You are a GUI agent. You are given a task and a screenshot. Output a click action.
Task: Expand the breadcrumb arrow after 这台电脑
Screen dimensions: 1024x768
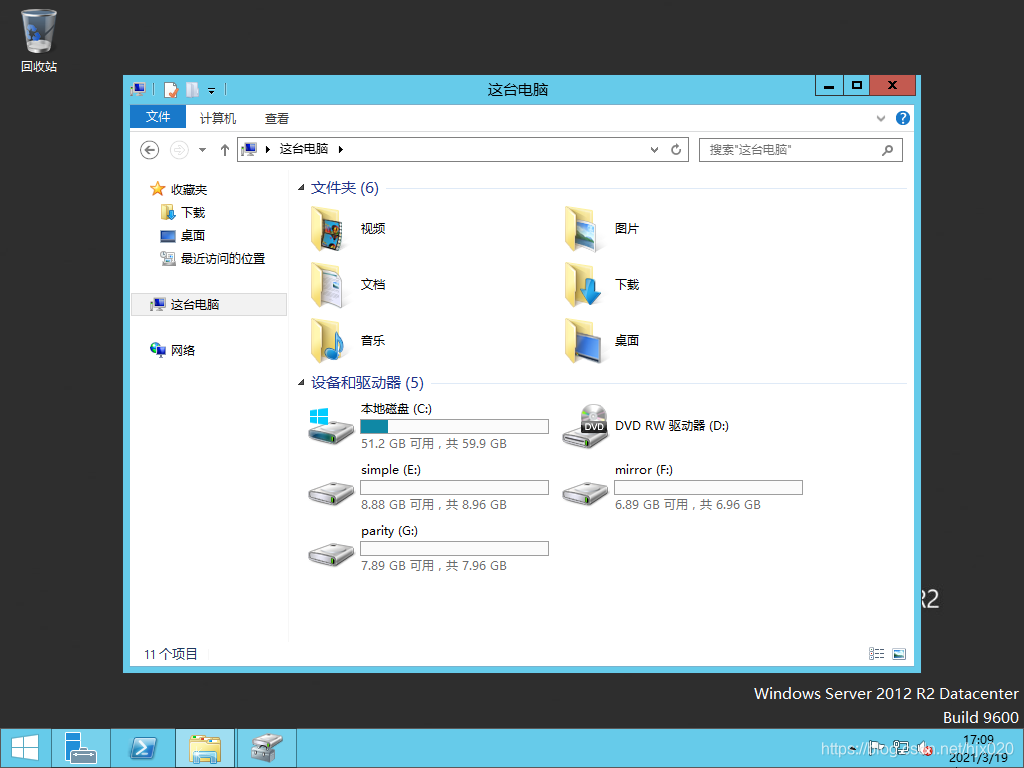[341, 150]
